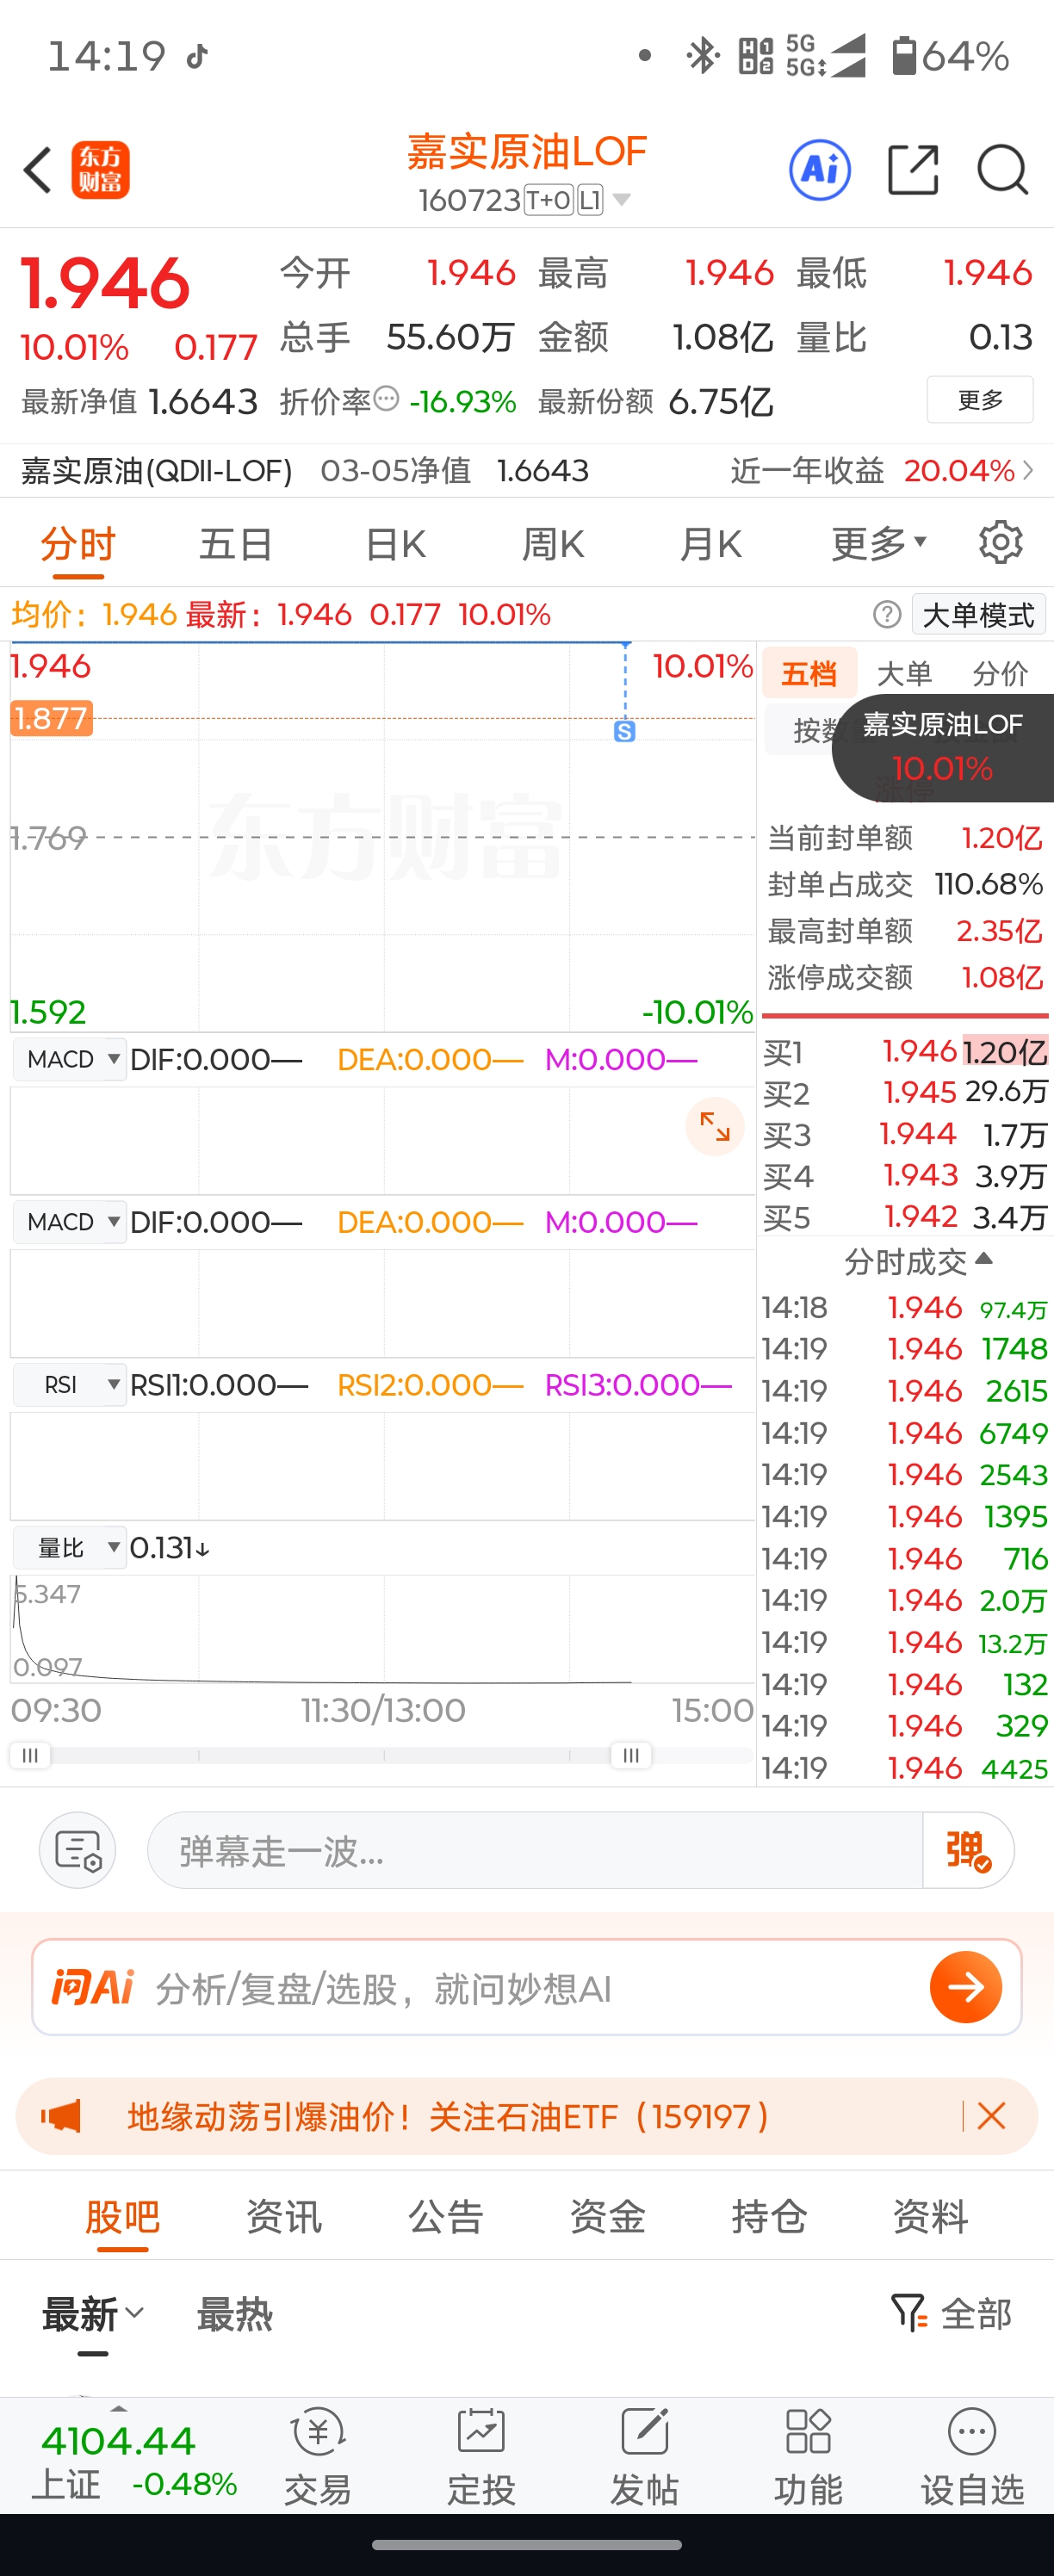Open the 东方财富 logo home icon
Image resolution: width=1054 pixels, height=2576 pixels.
[x=100, y=170]
